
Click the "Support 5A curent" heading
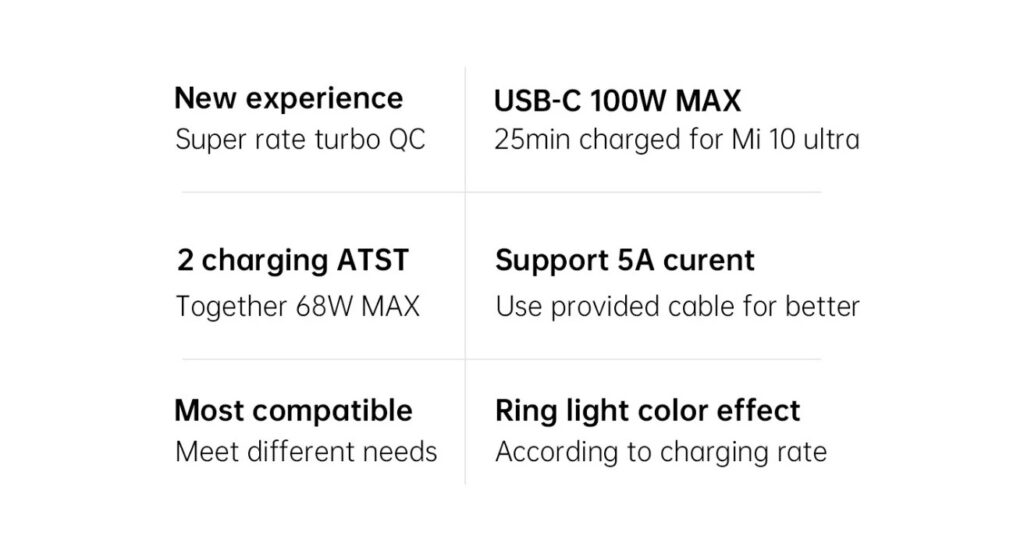(x=624, y=261)
